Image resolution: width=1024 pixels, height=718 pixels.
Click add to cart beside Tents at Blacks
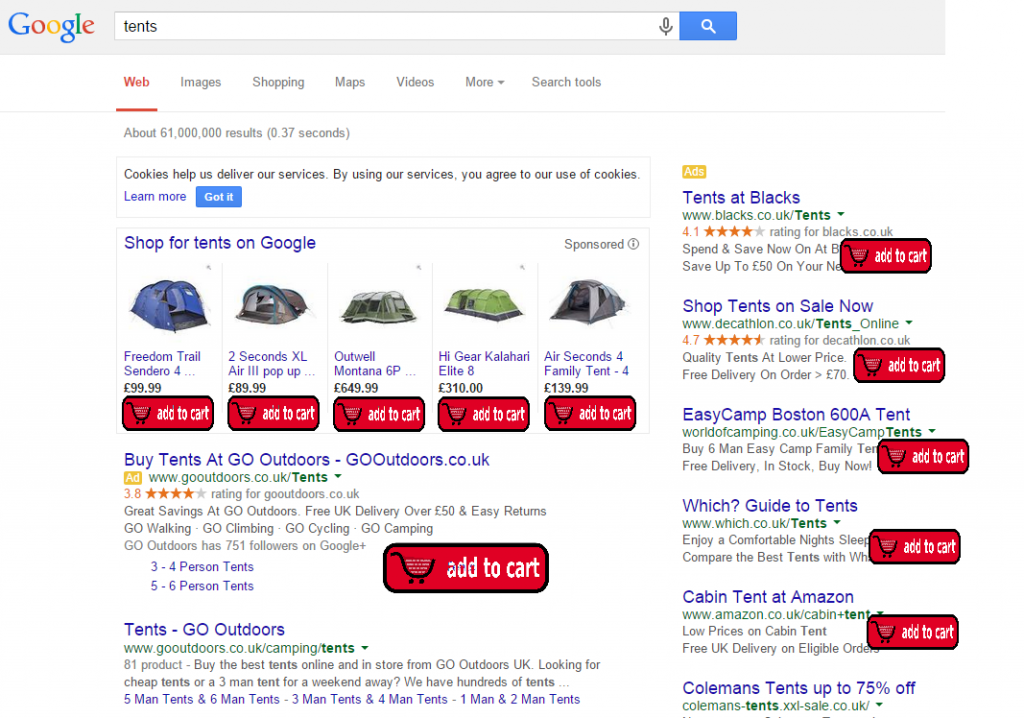coord(886,256)
